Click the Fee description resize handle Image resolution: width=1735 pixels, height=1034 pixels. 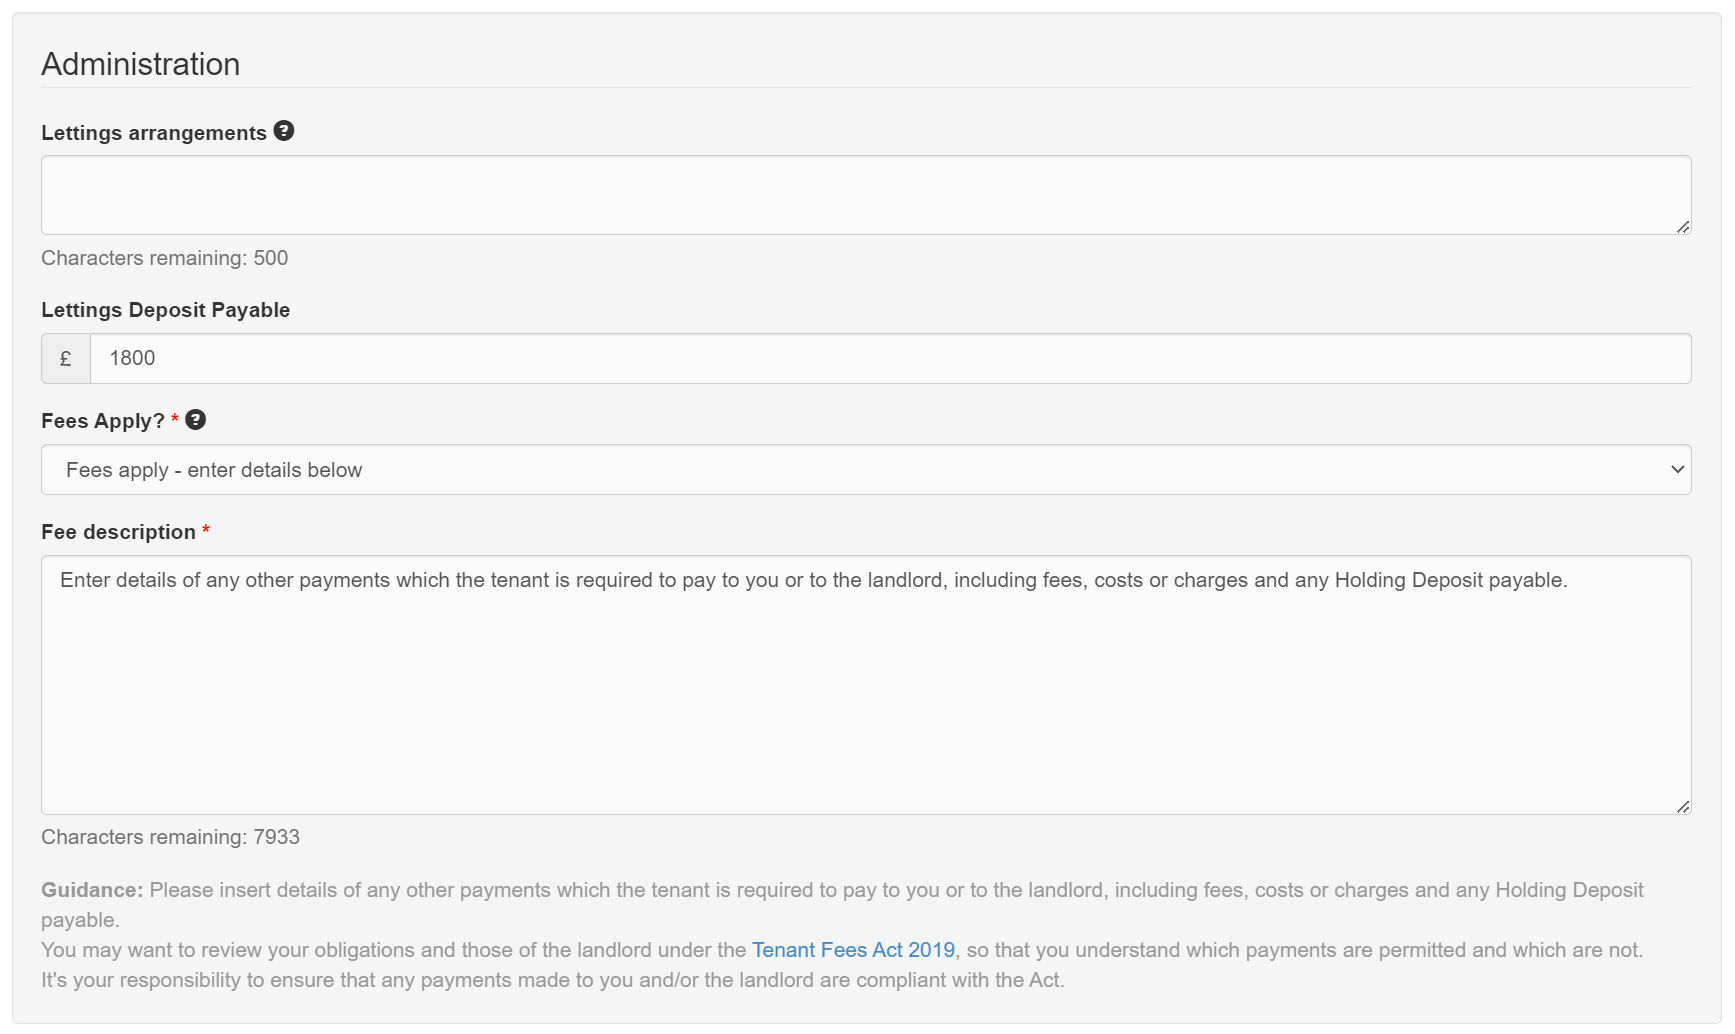coord(1683,807)
